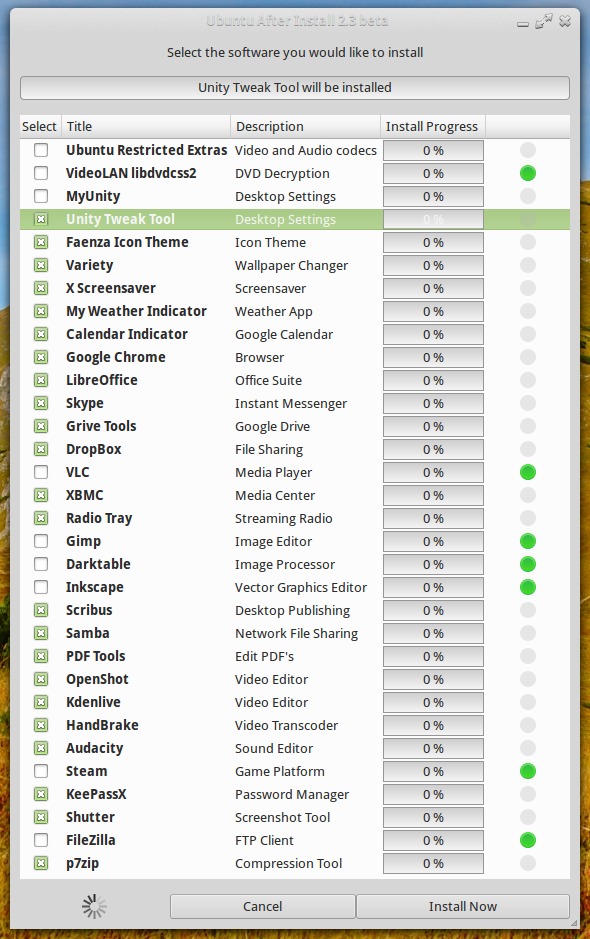
Task: Click green status indicator beside Gimp
Action: pos(528,541)
